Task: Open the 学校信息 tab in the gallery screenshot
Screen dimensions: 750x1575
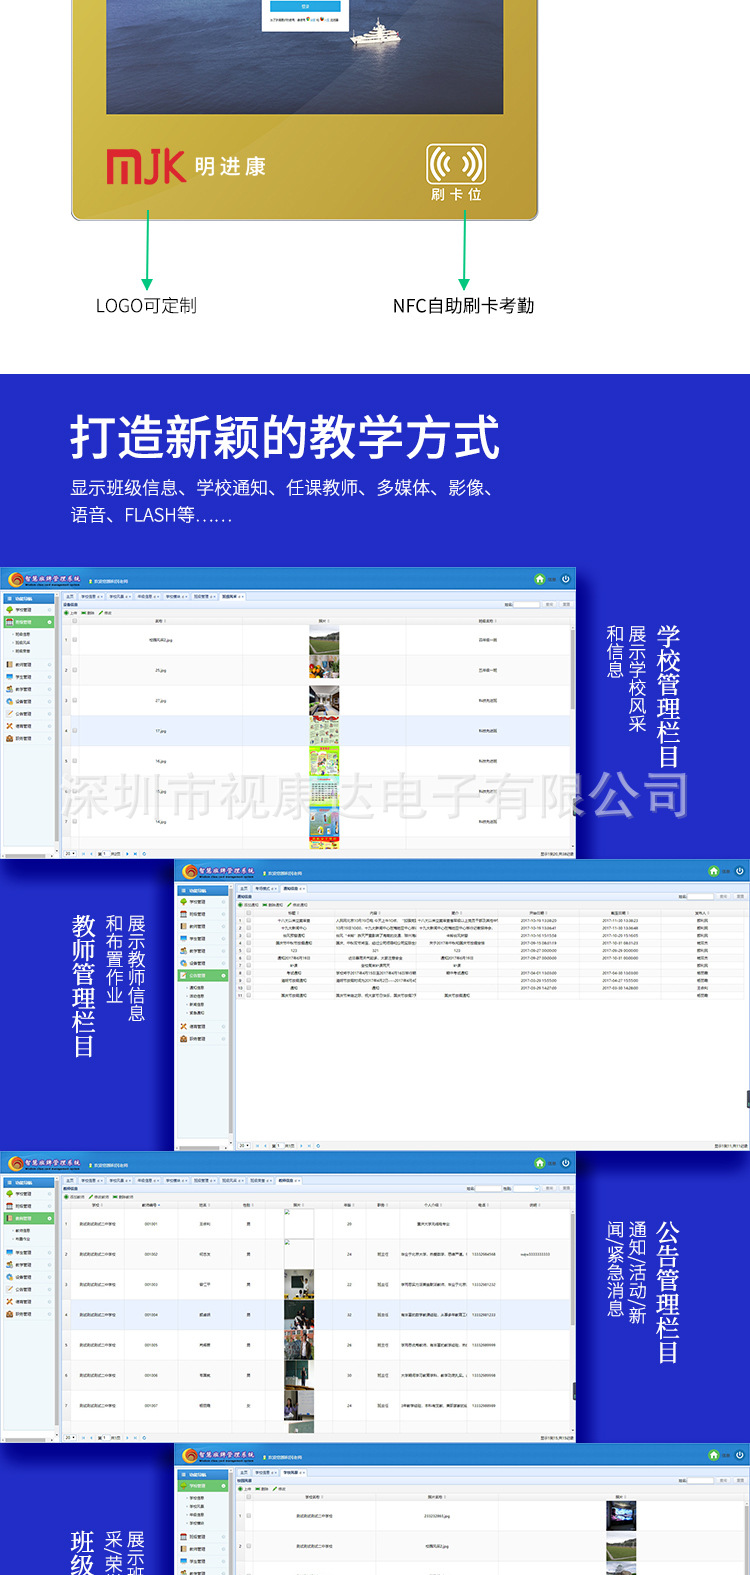Action: [92, 596]
